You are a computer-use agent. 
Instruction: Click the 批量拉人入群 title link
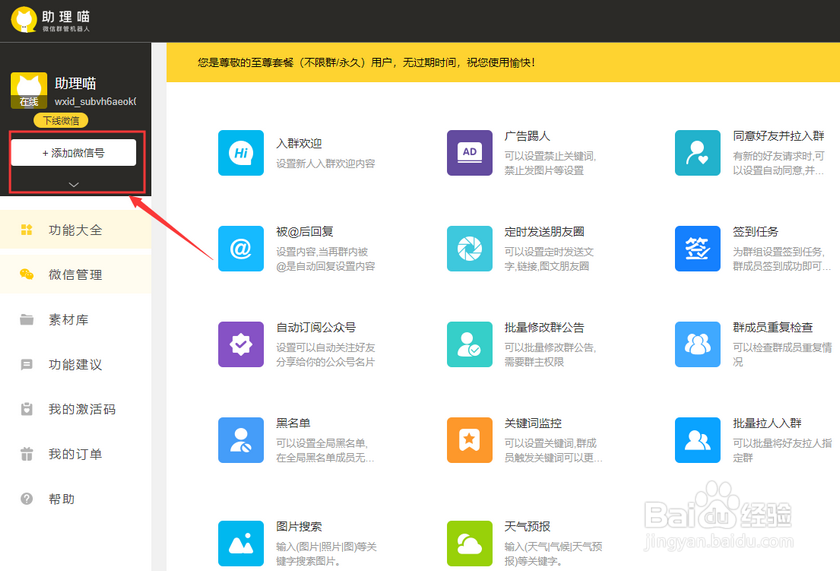pos(767,423)
